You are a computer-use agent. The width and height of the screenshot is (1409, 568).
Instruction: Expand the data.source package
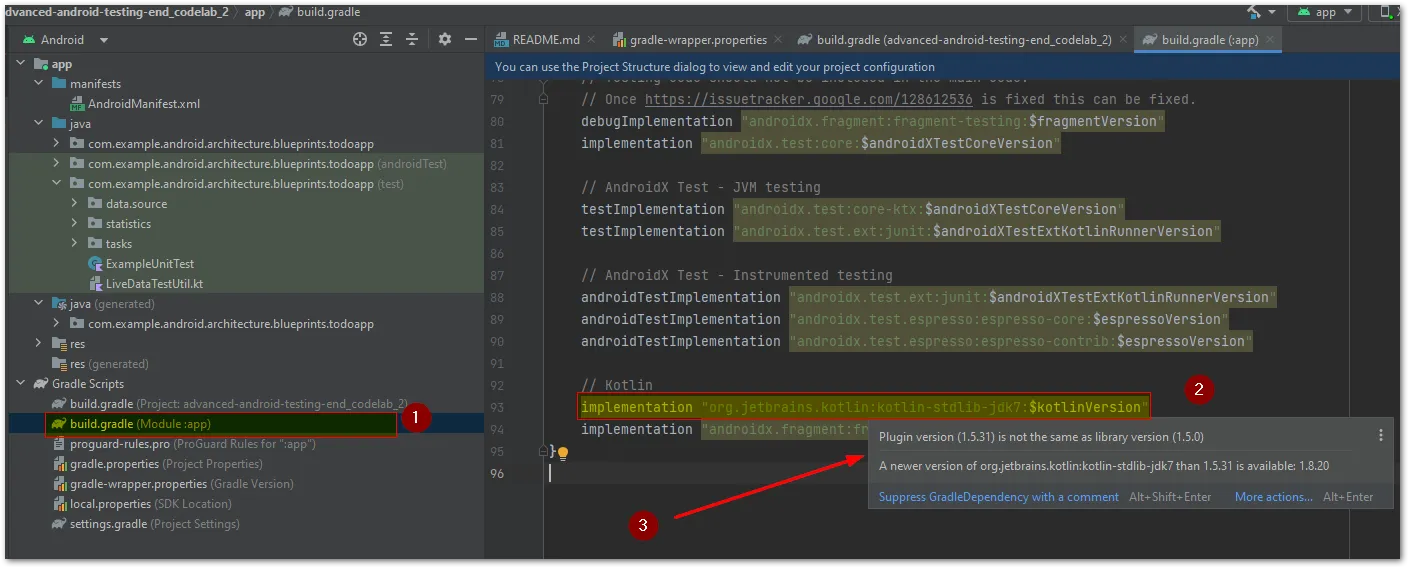(75, 203)
